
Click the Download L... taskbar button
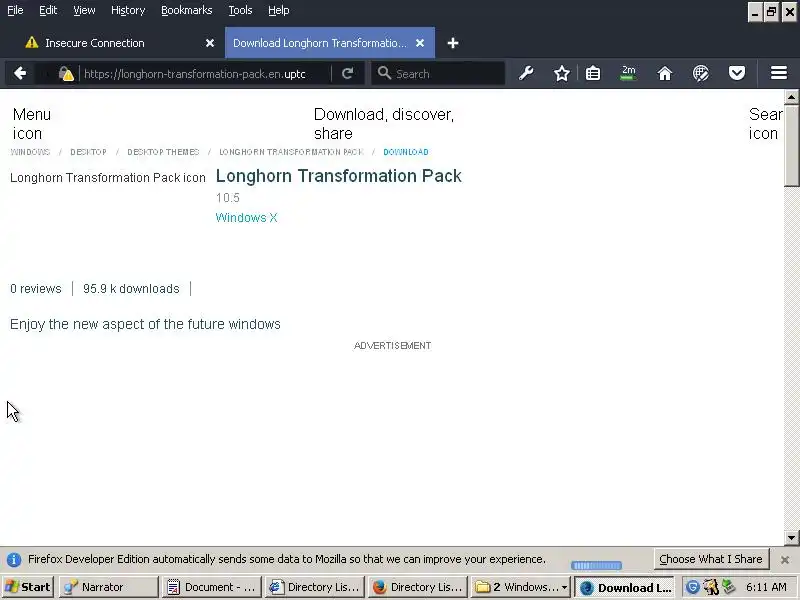624,587
